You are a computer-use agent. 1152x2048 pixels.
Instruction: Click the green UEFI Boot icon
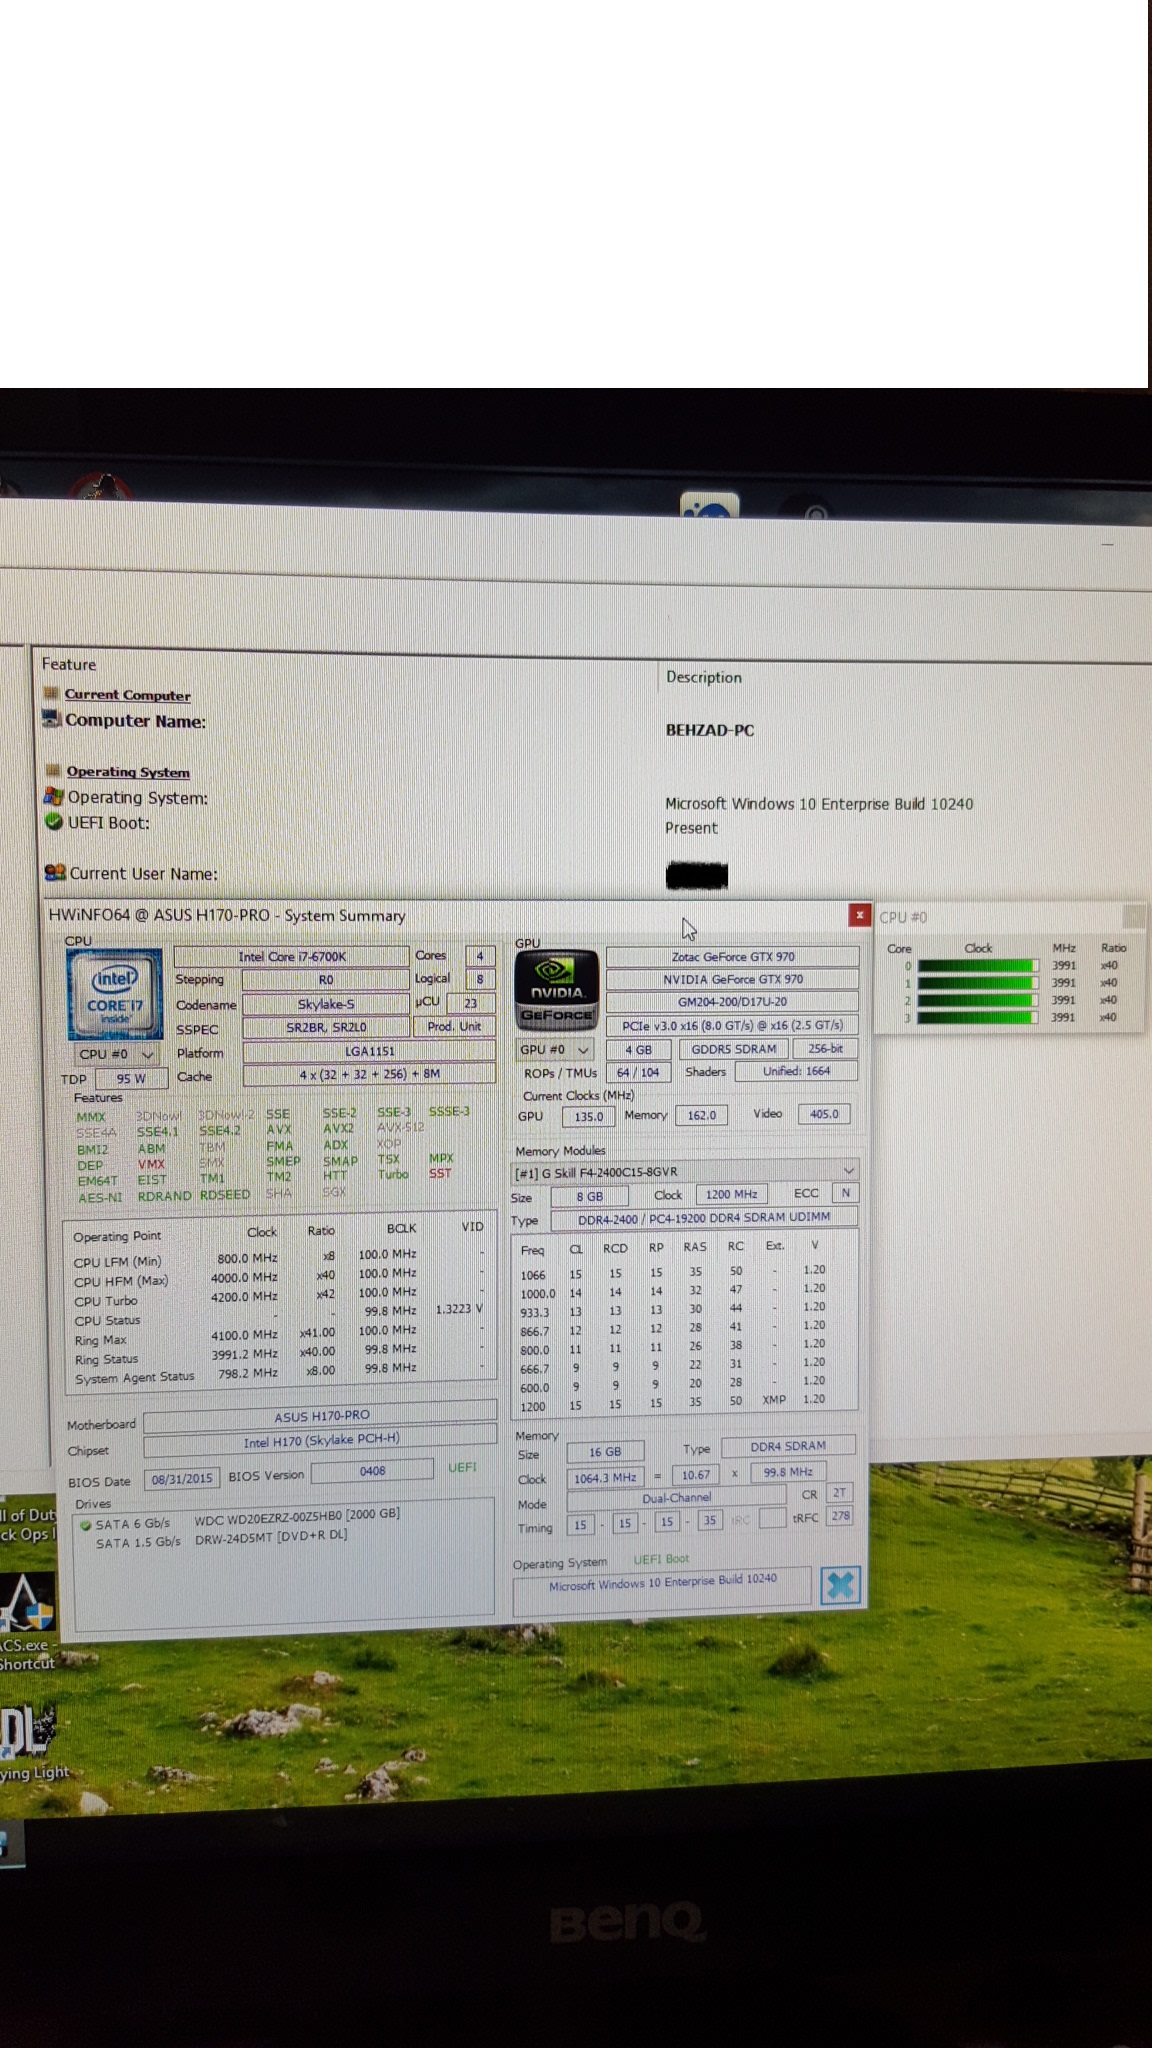tap(54, 822)
